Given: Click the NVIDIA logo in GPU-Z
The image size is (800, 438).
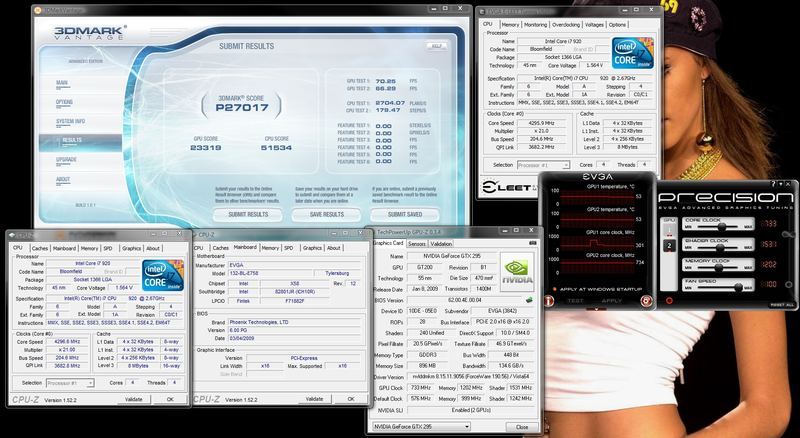Looking at the screenshot, I should click(516, 271).
